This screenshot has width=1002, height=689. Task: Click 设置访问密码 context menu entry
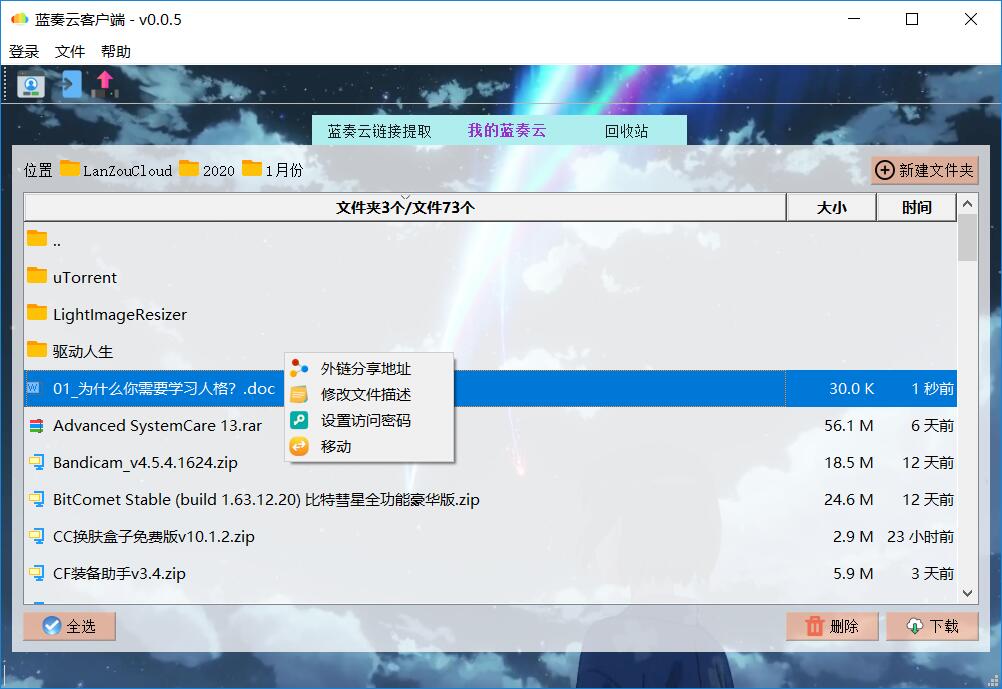[365, 421]
